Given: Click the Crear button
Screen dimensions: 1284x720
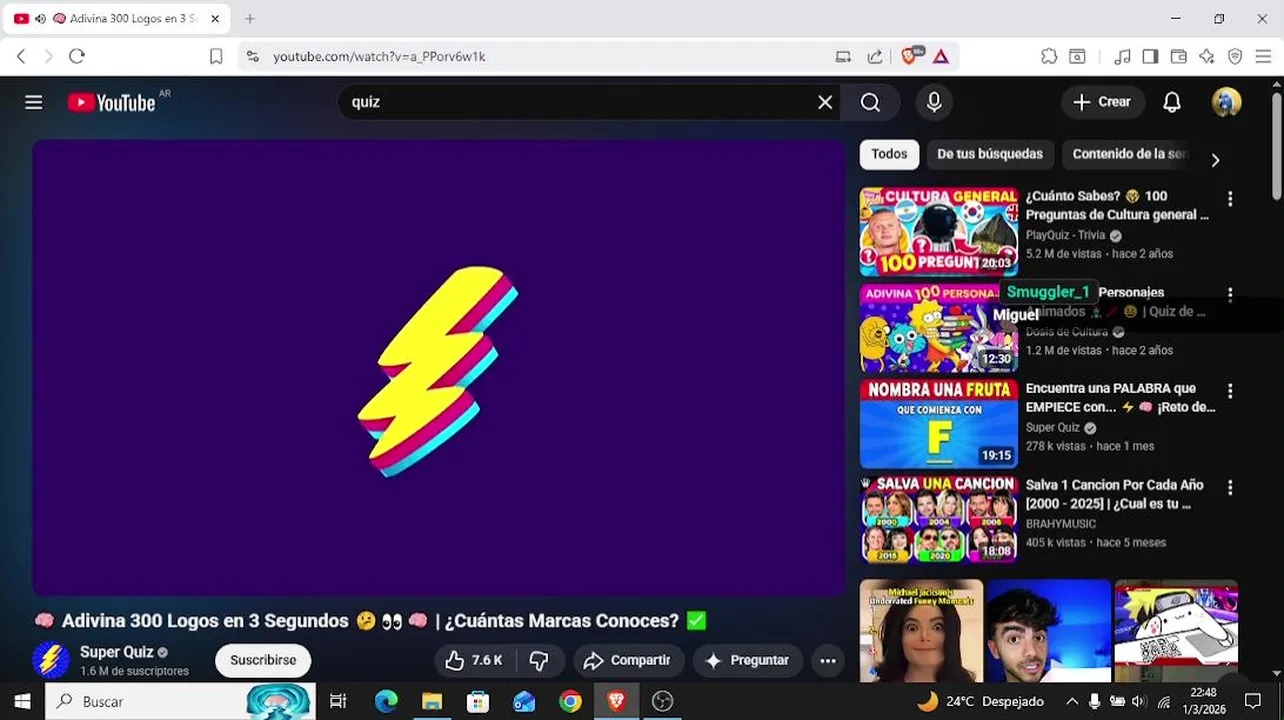Looking at the screenshot, I should (1102, 102).
